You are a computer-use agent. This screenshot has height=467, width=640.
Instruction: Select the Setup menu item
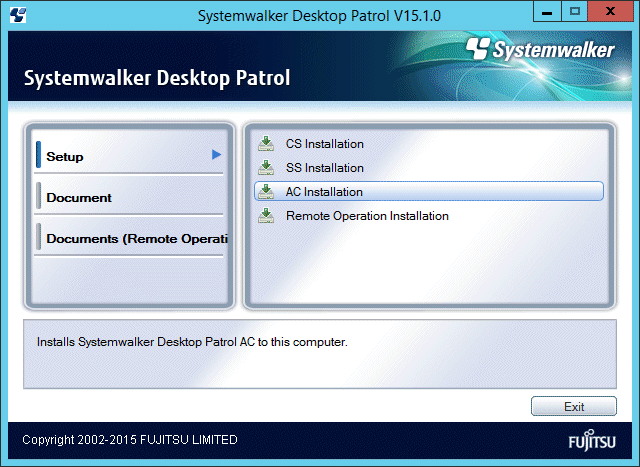pos(65,157)
